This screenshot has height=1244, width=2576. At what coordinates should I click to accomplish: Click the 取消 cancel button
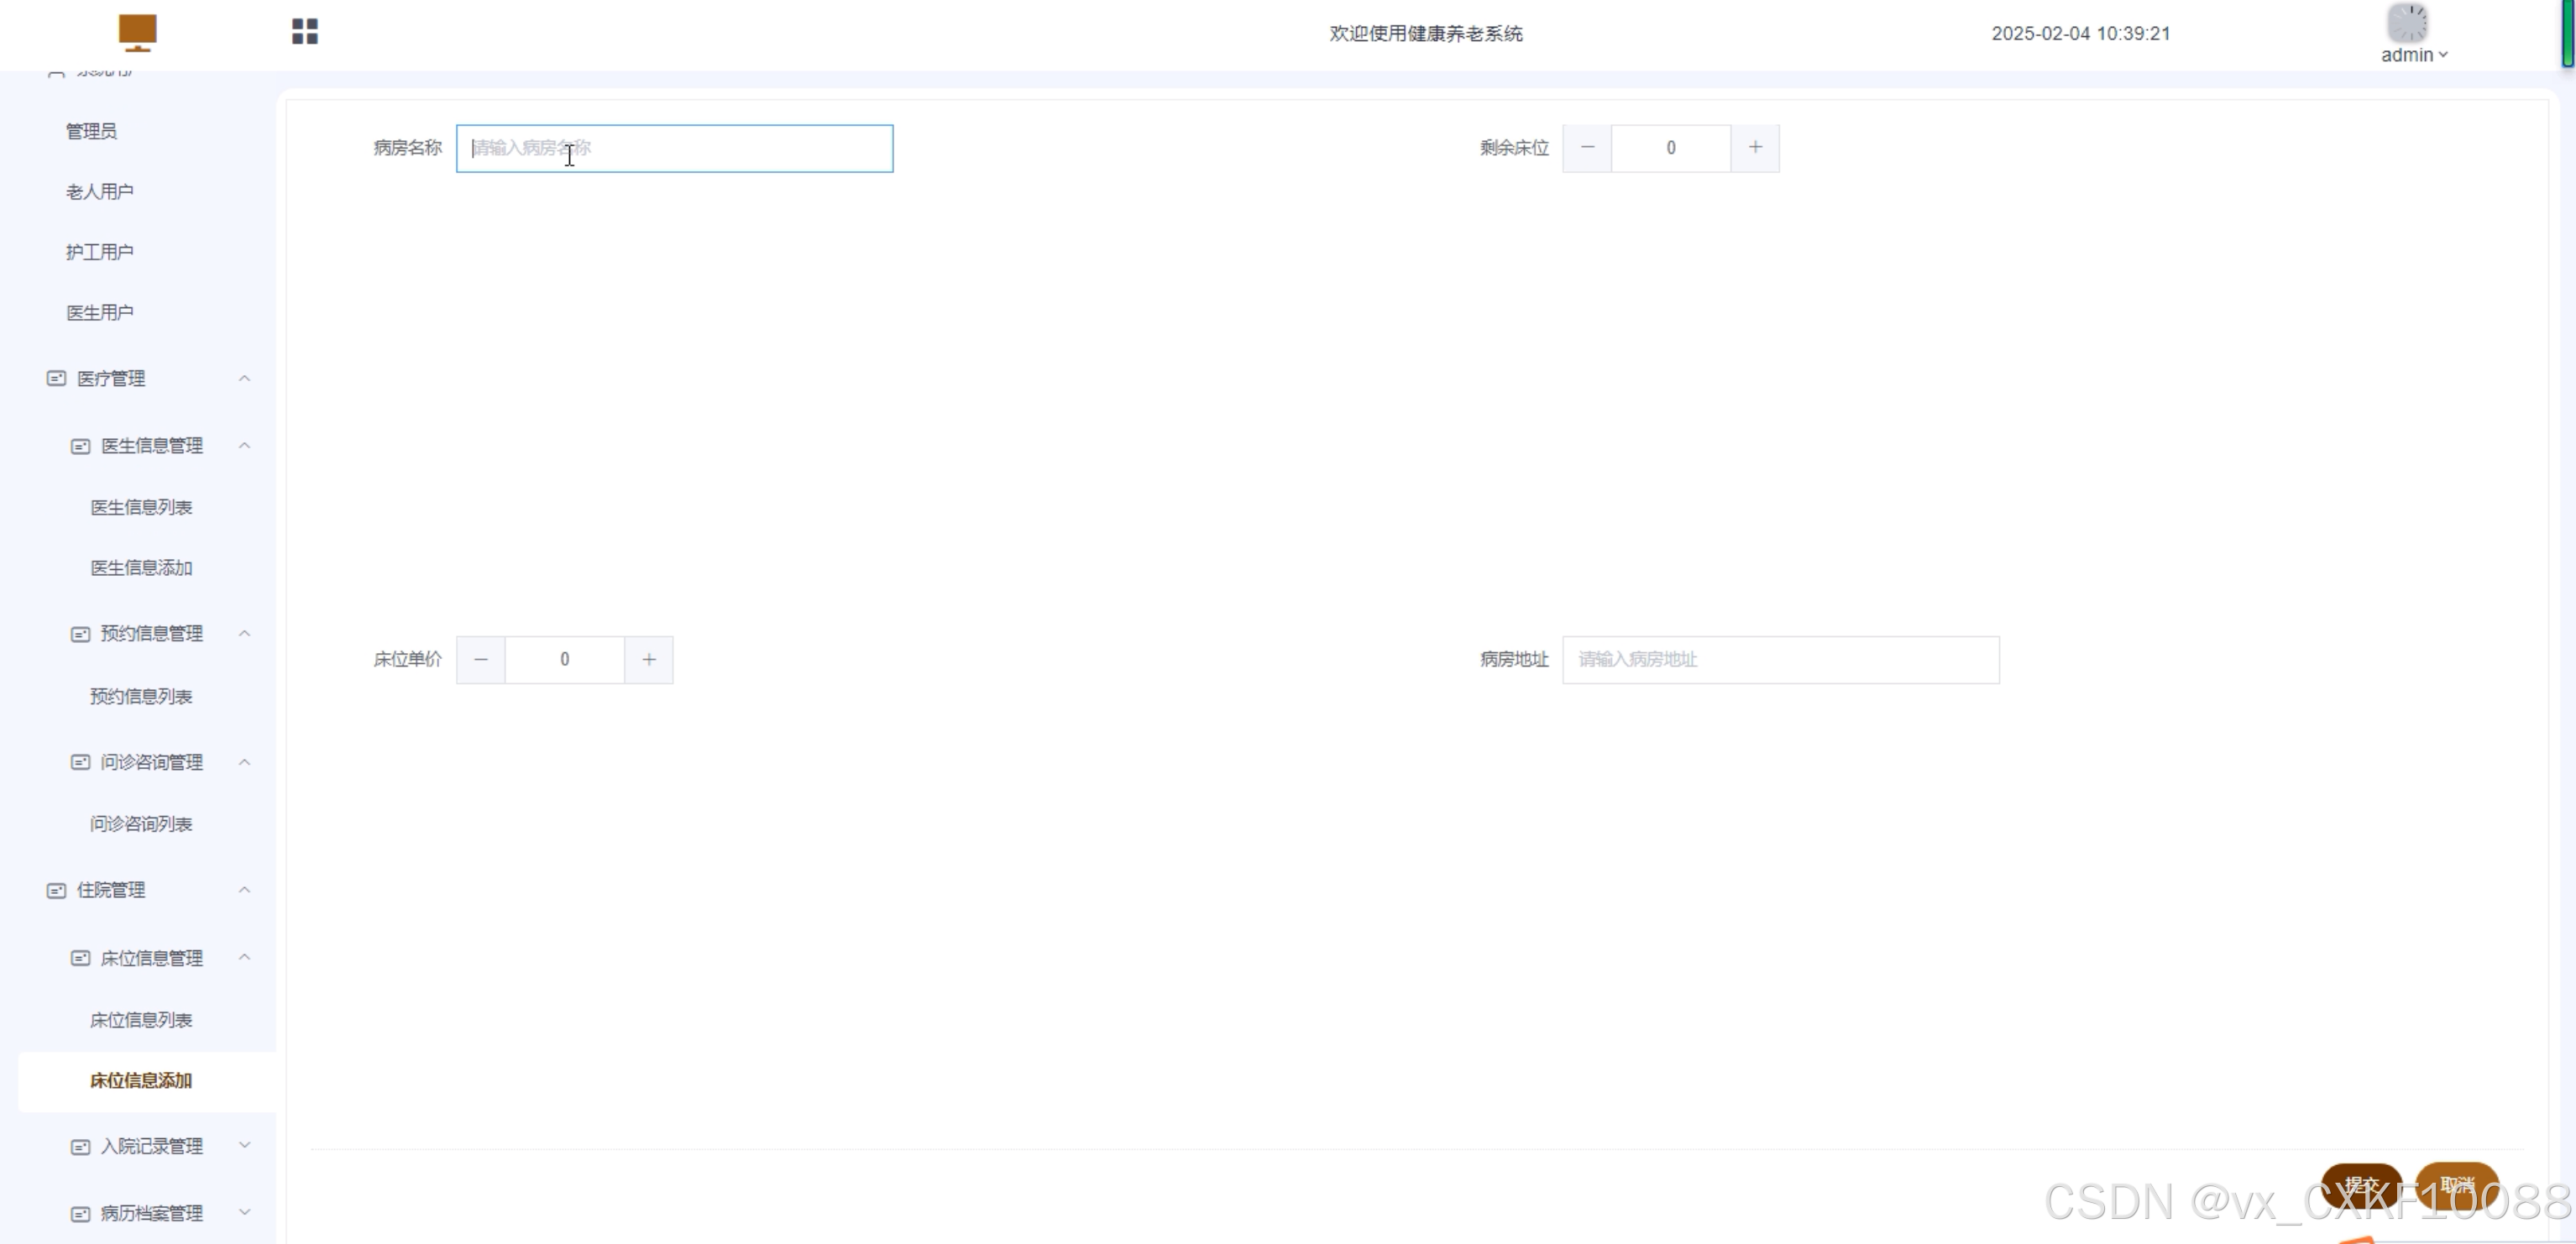tap(2457, 1186)
